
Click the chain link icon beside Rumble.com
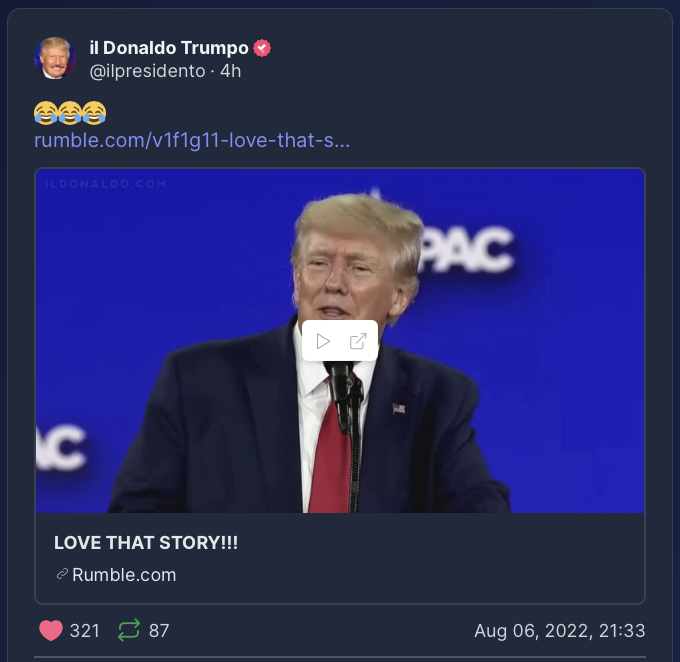62,574
